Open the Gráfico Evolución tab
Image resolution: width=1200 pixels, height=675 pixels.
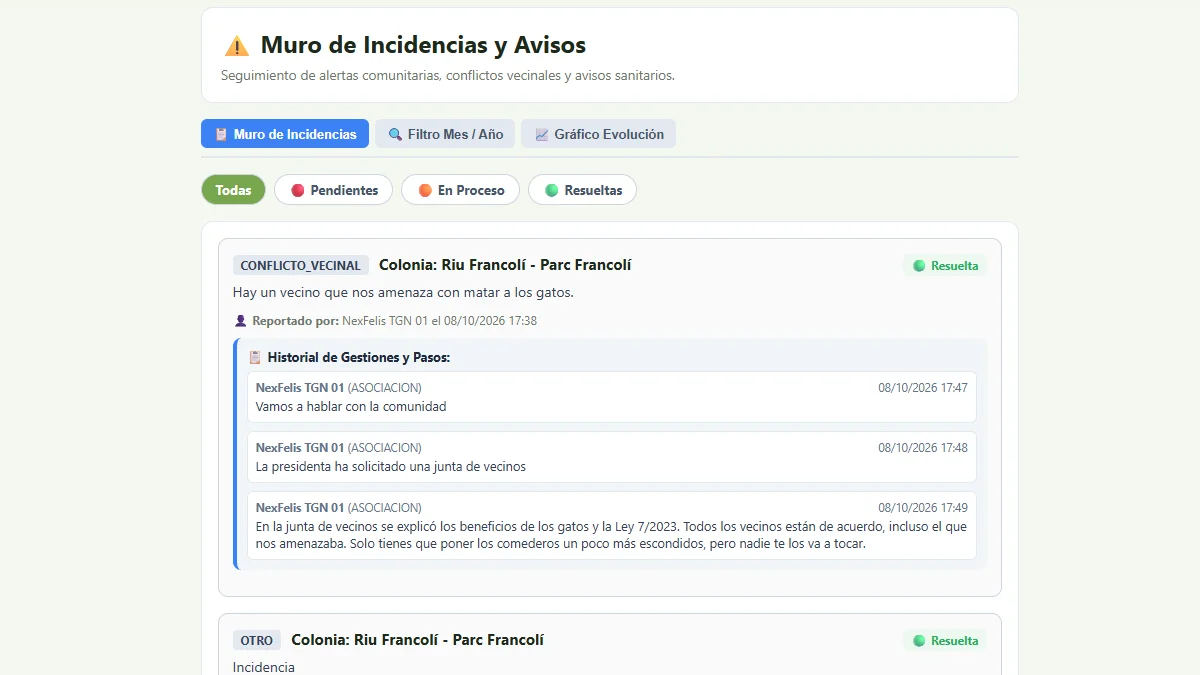click(x=598, y=134)
